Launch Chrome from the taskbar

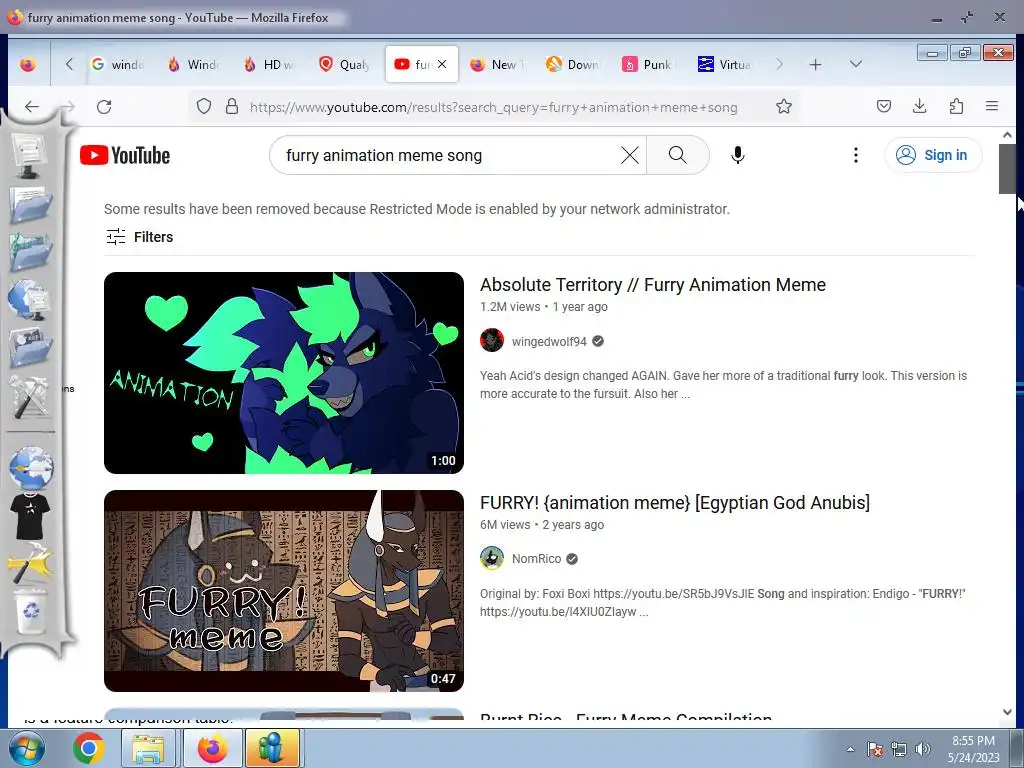click(89, 748)
